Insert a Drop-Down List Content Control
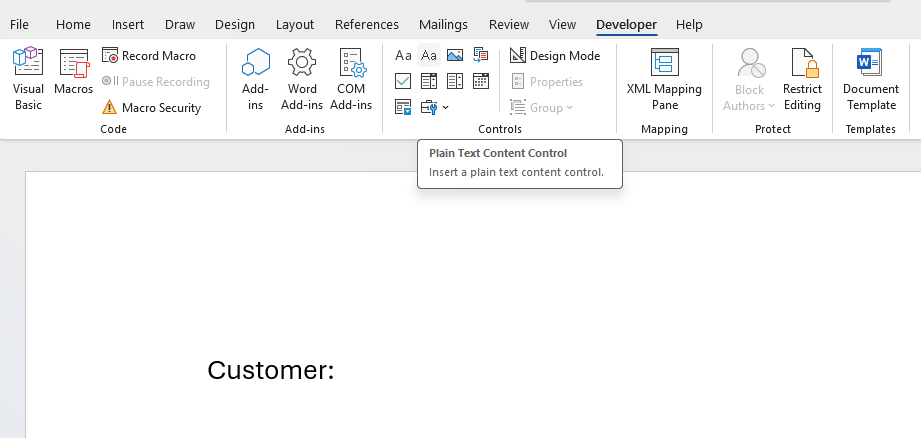Image resolution: width=921 pixels, height=438 pixels. [455, 81]
